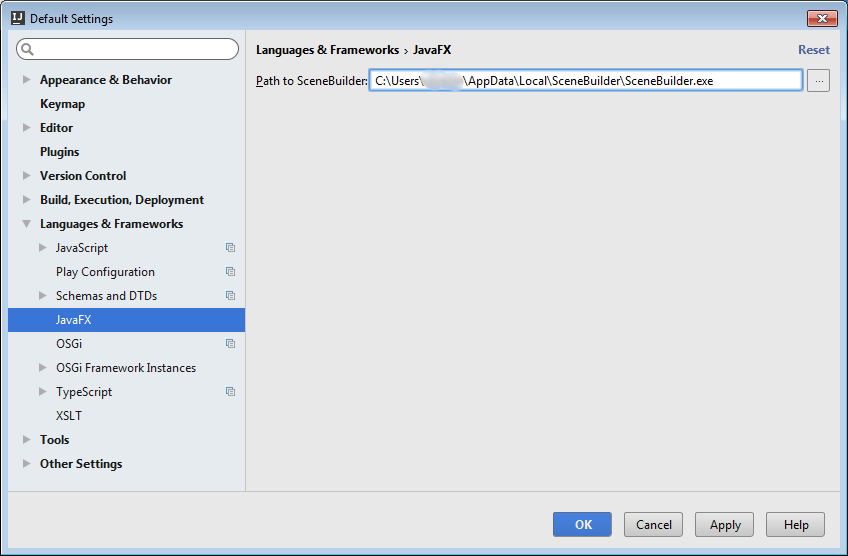Click the JavaFX breadcrumb heading
Viewport: 848px width, 556px height.
[432, 50]
